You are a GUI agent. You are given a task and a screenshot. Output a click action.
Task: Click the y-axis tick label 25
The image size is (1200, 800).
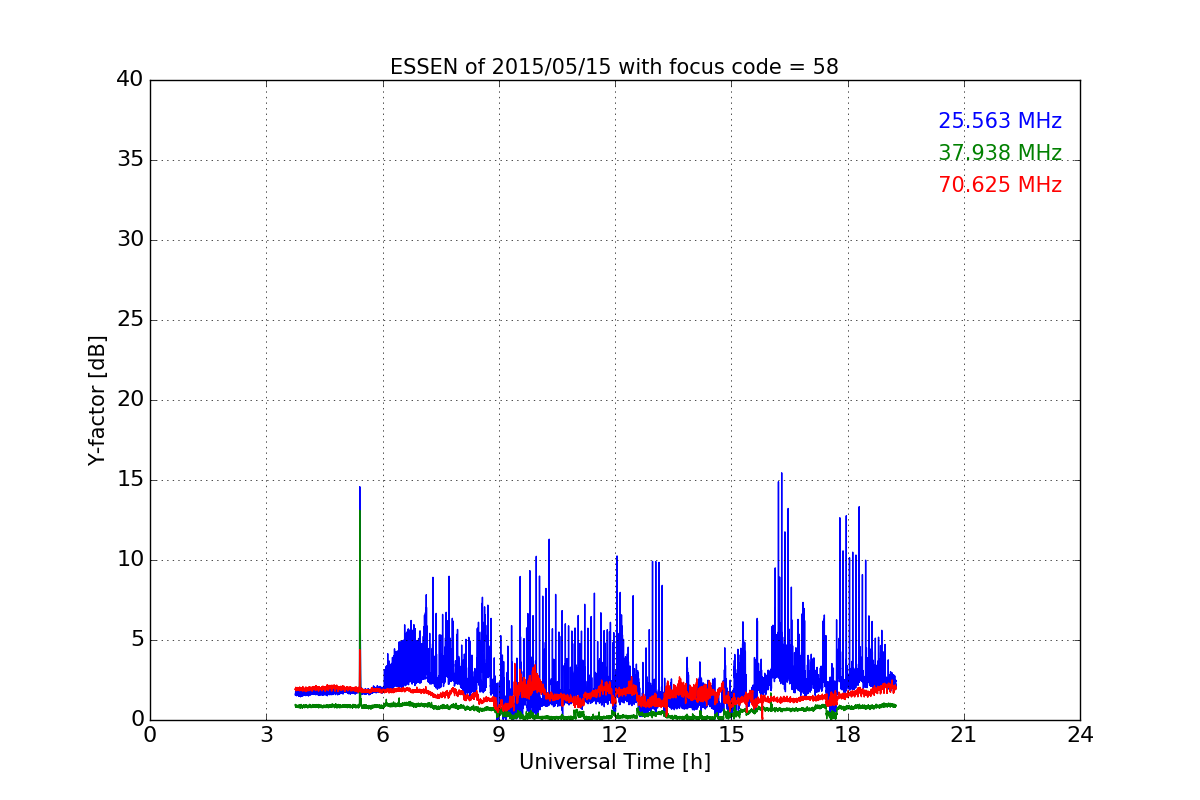click(129, 319)
